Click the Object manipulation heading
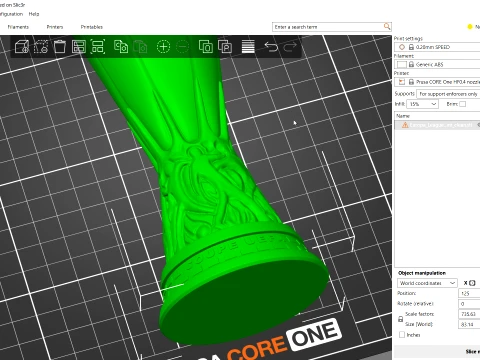 point(422,273)
